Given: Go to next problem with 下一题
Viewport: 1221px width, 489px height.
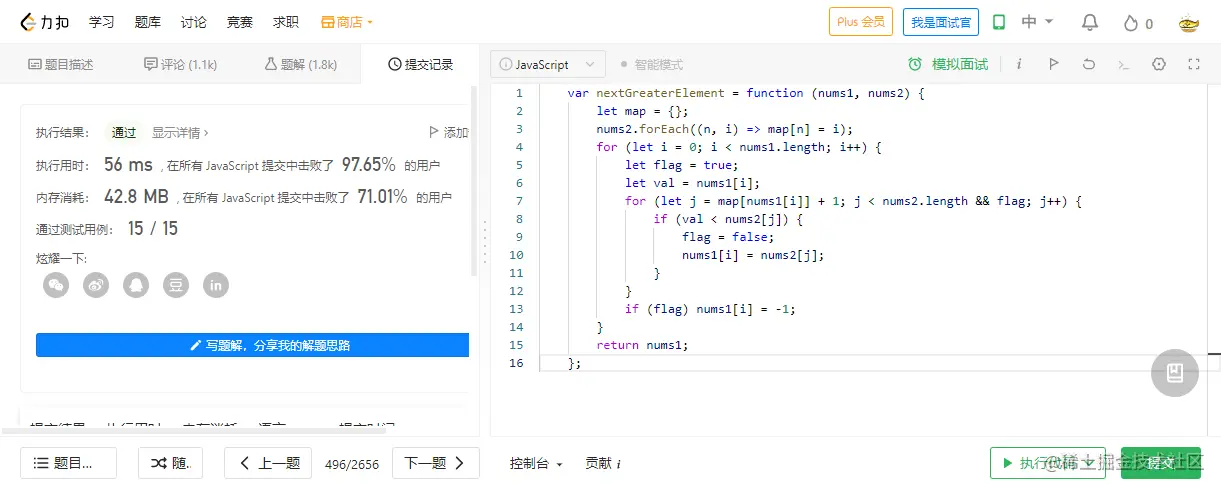Looking at the screenshot, I should click(x=434, y=463).
